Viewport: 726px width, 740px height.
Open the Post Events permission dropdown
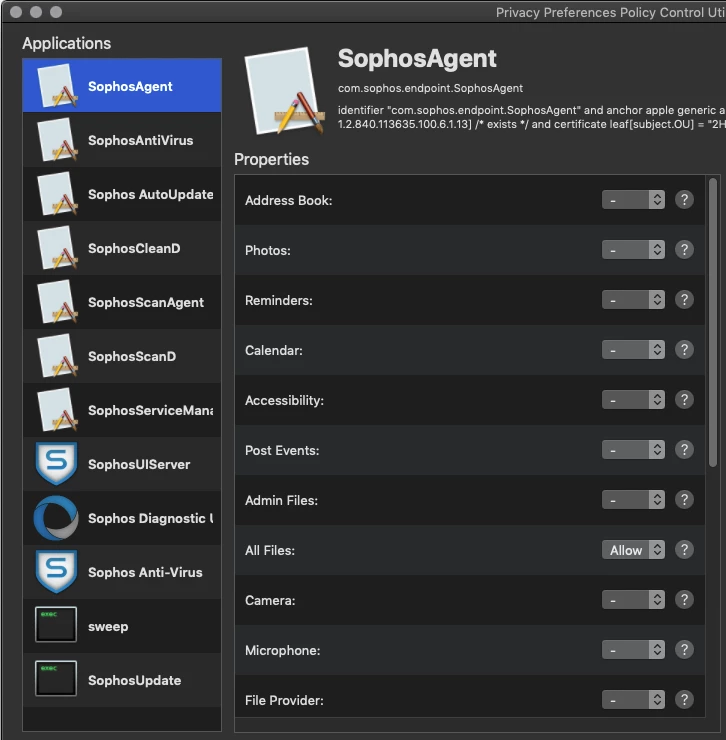[633, 450]
